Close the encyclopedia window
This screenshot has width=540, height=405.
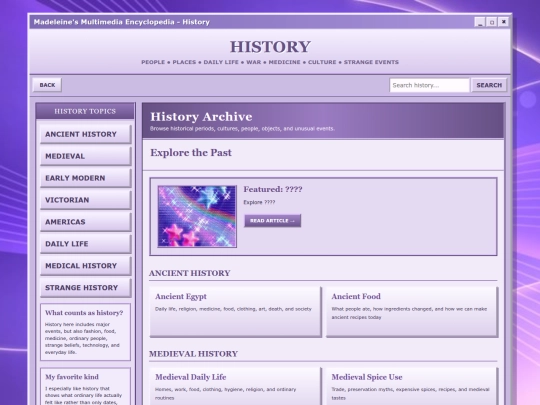[503, 22]
